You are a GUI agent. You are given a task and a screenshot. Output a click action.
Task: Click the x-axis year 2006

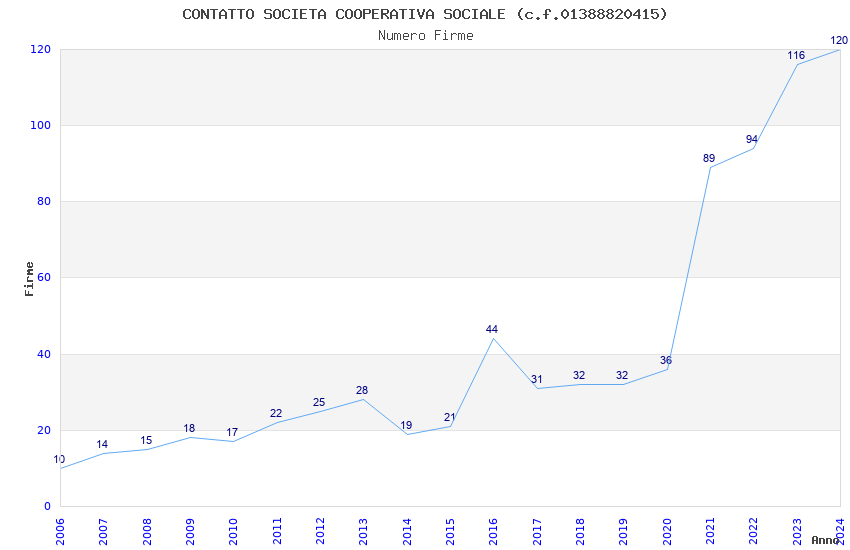pyautogui.click(x=60, y=531)
